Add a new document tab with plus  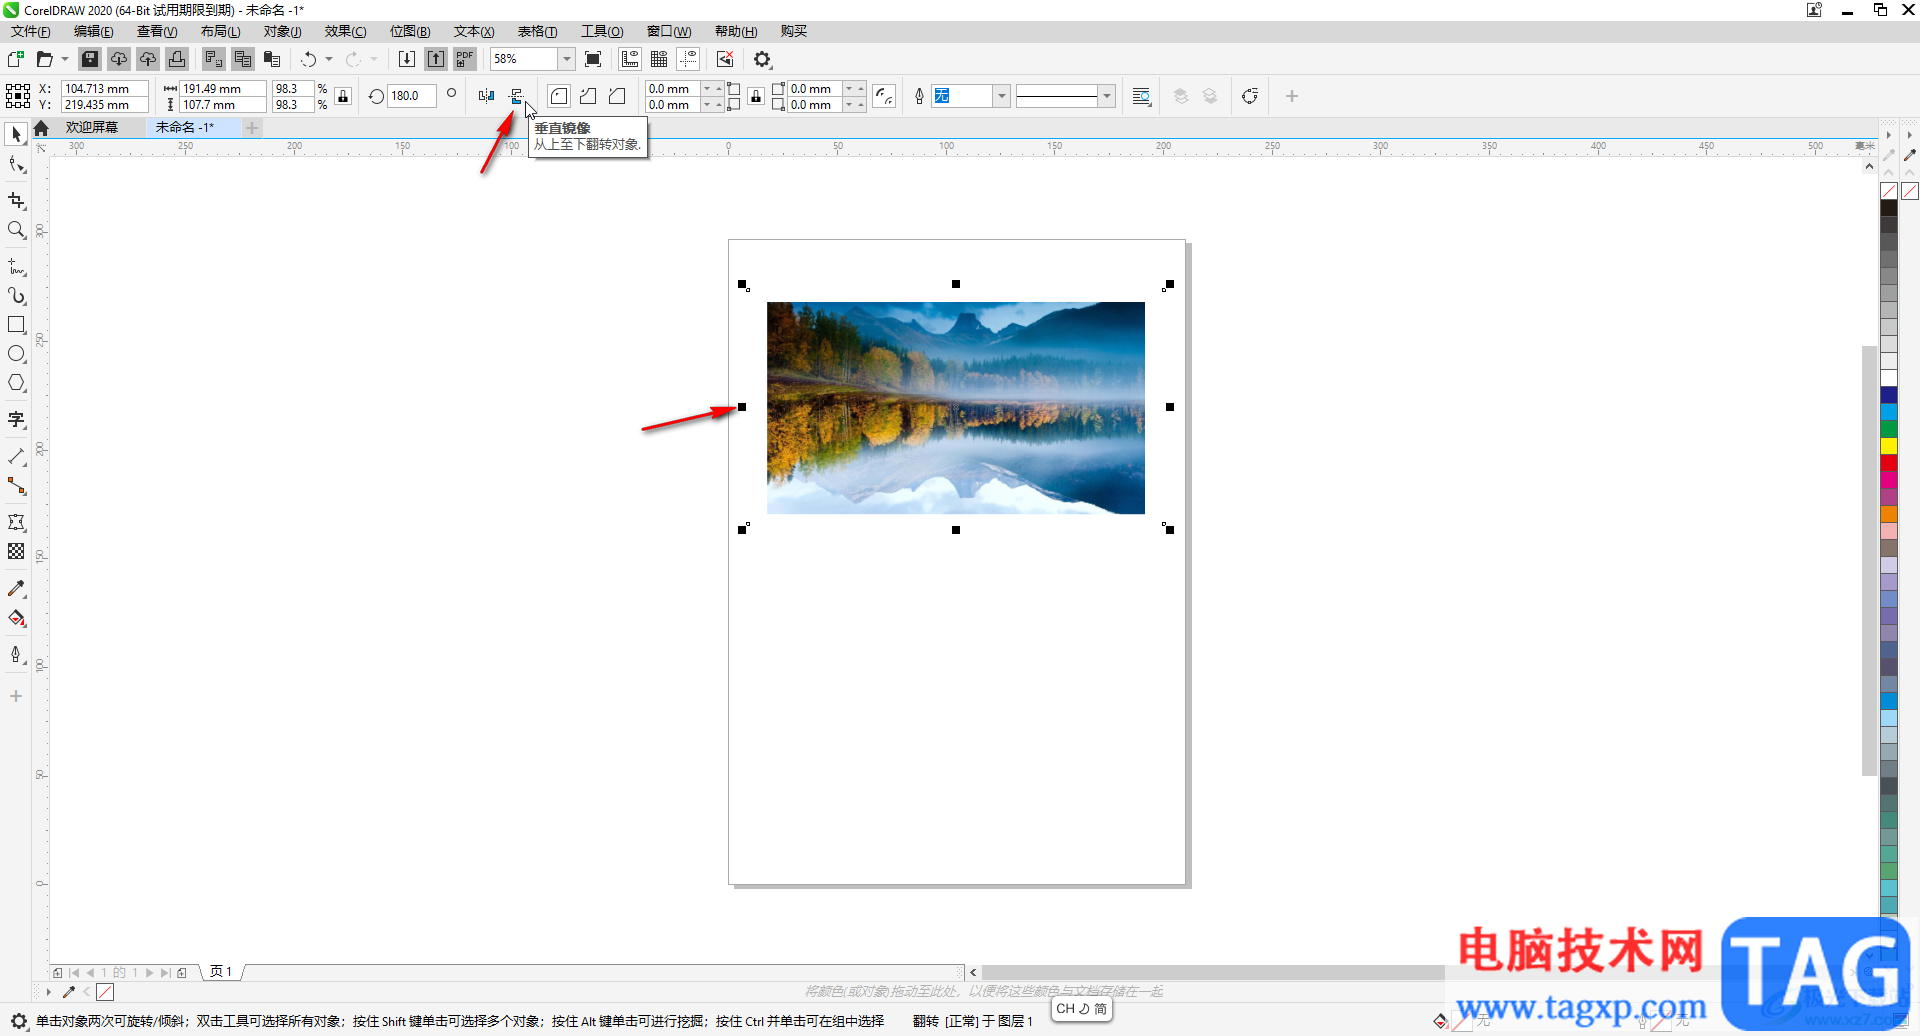pyautogui.click(x=252, y=127)
